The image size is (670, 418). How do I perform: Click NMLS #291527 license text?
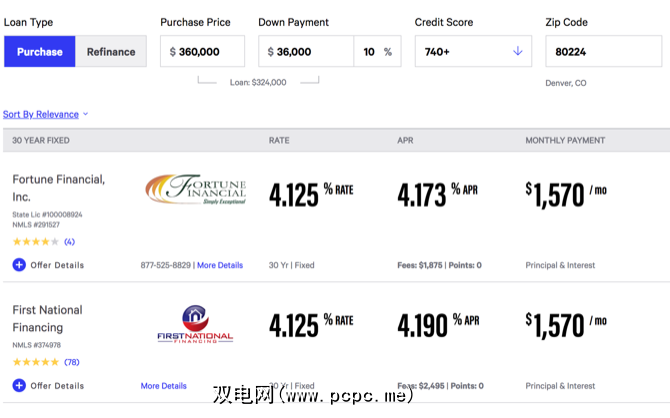(36, 225)
